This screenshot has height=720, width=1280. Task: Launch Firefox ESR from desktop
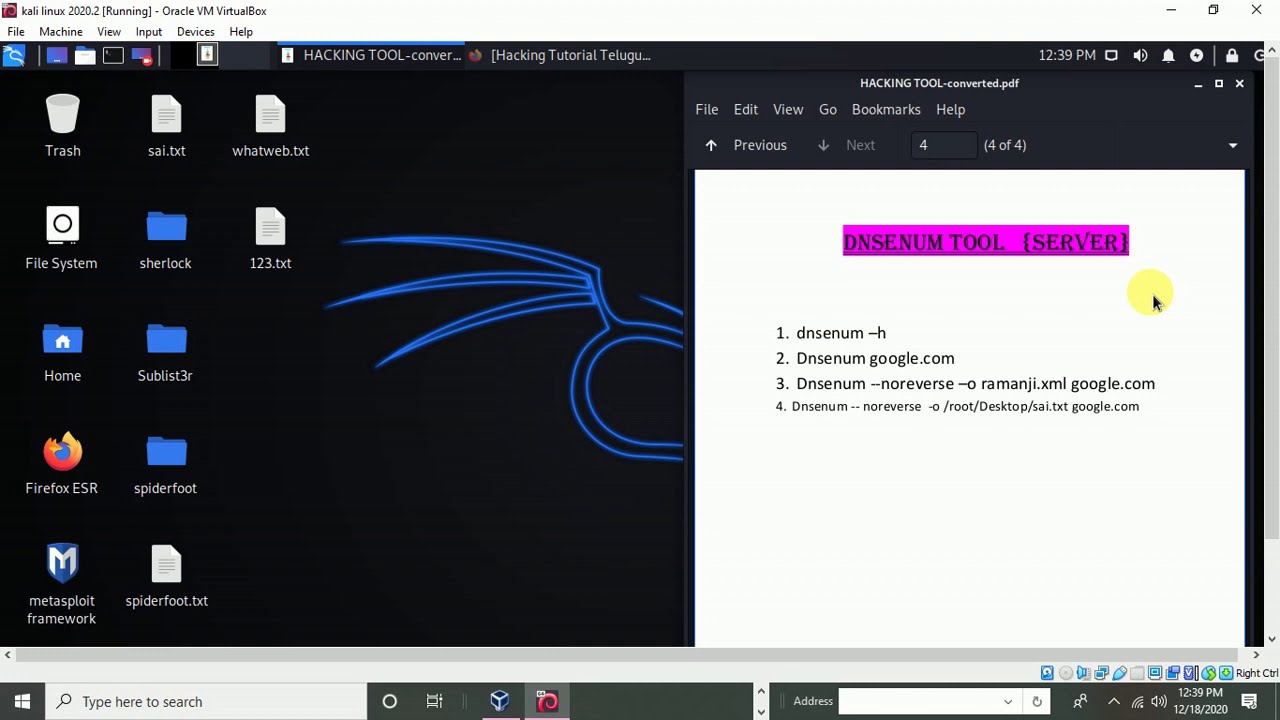61,464
